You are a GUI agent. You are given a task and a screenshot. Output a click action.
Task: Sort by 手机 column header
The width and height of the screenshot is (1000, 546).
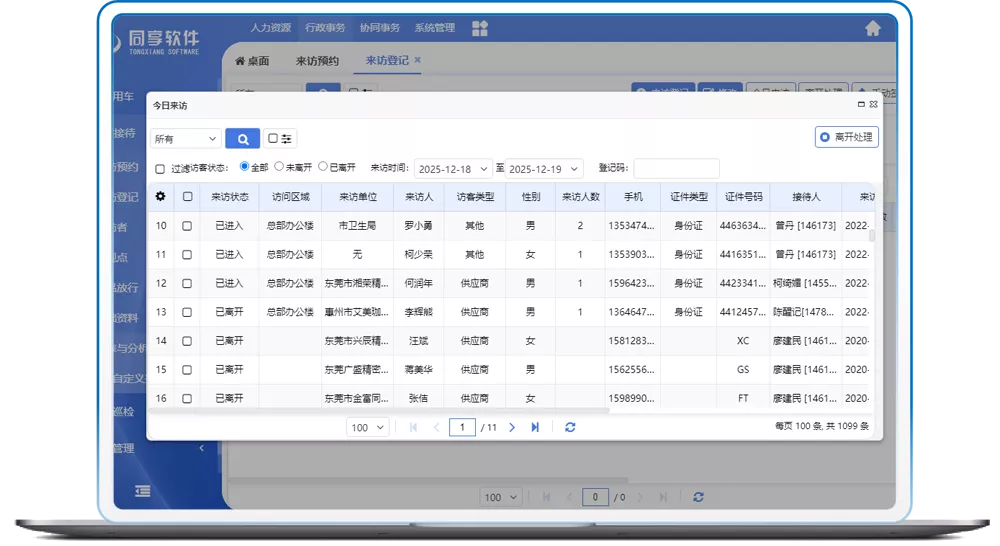[633, 196]
